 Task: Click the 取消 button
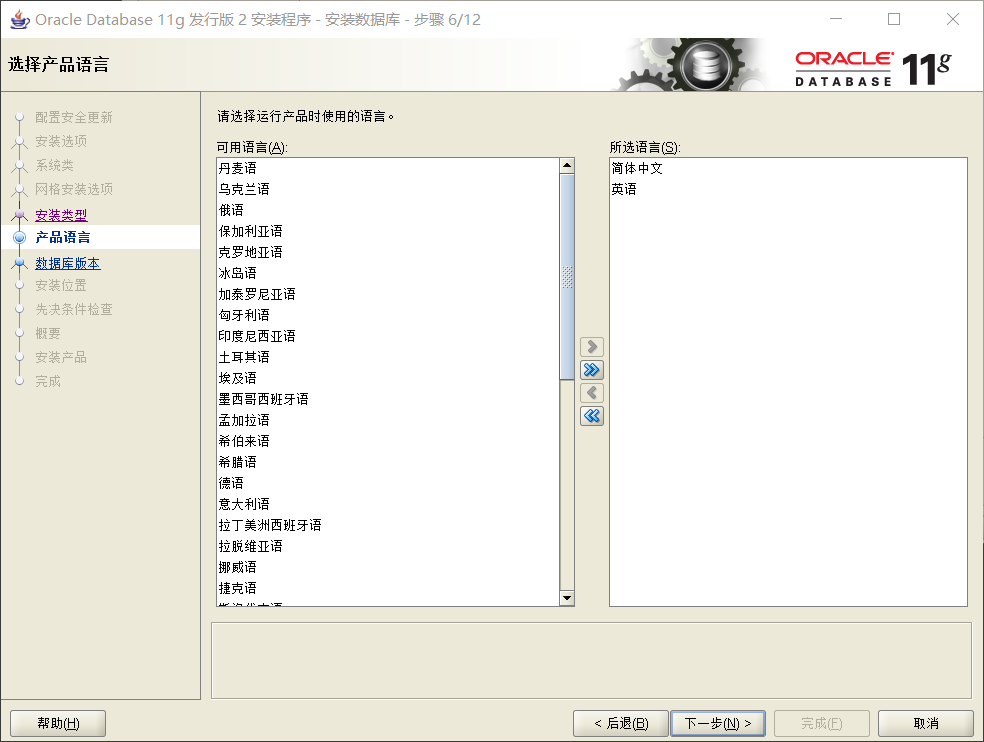[925, 723]
